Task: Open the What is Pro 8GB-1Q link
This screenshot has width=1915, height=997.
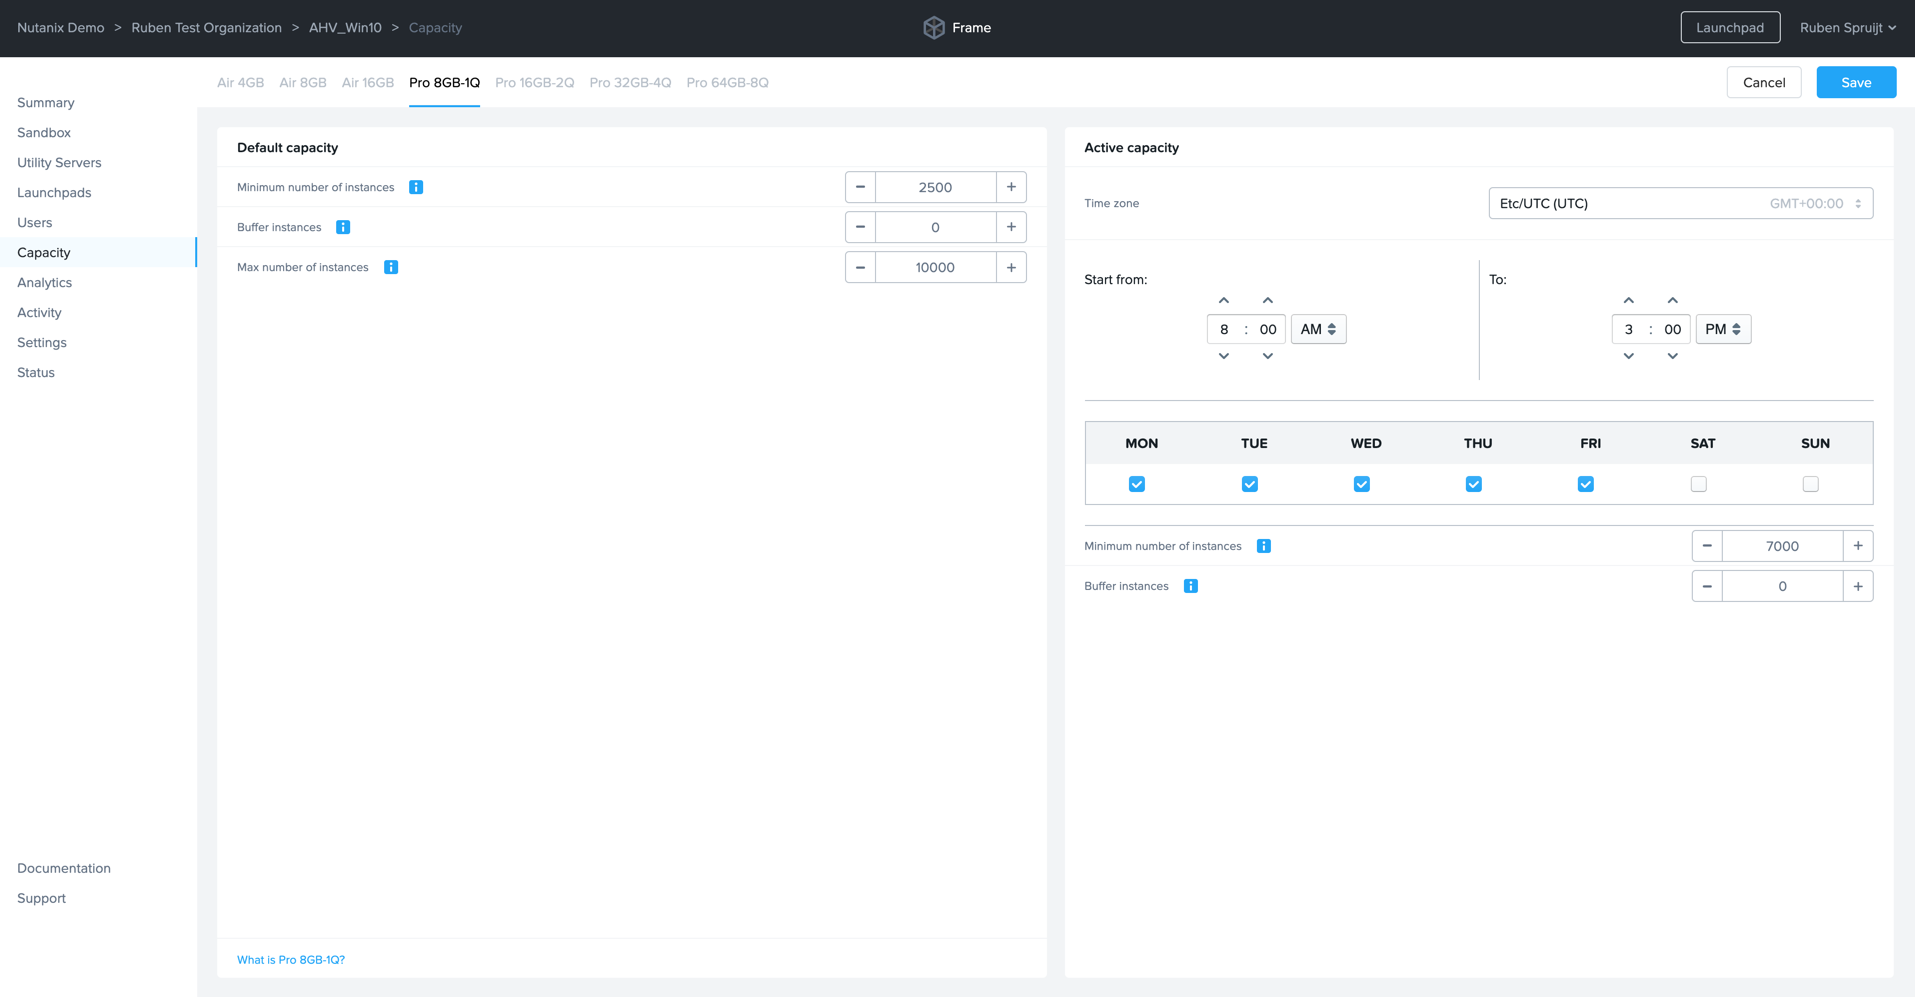Action: click(x=291, y=960)
